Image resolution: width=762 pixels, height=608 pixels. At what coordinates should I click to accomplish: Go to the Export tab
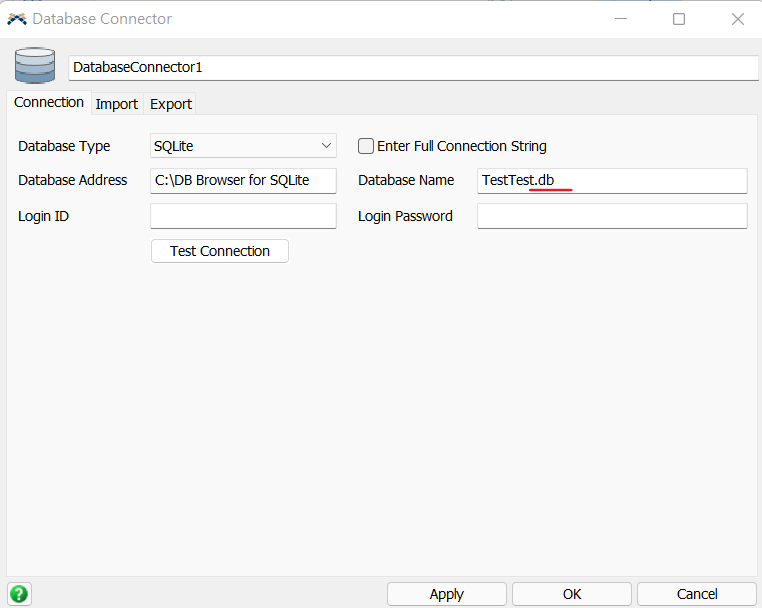pyautogui.click(x=171, y=104)
